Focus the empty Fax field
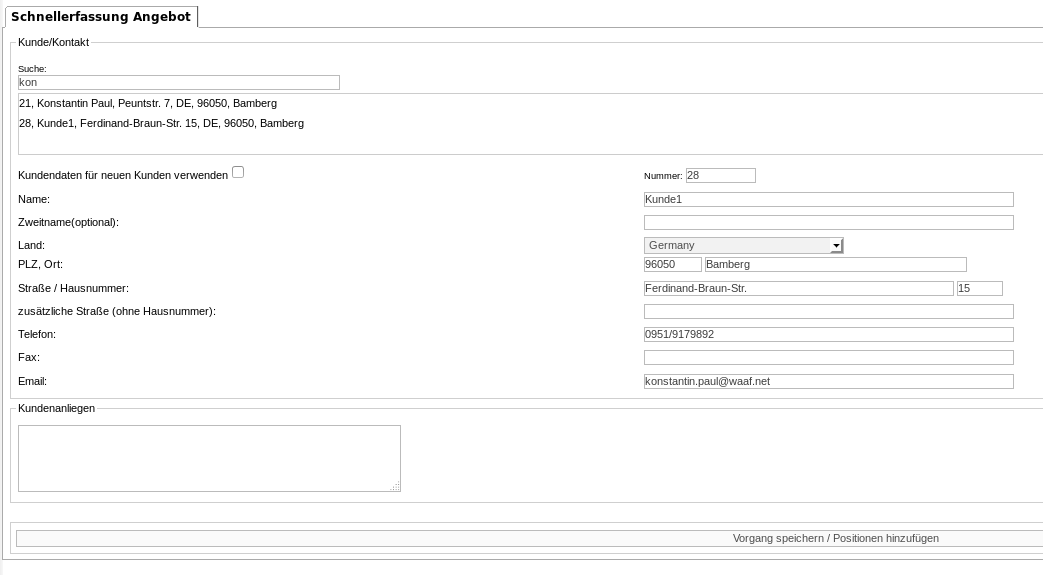 [828, 357]
